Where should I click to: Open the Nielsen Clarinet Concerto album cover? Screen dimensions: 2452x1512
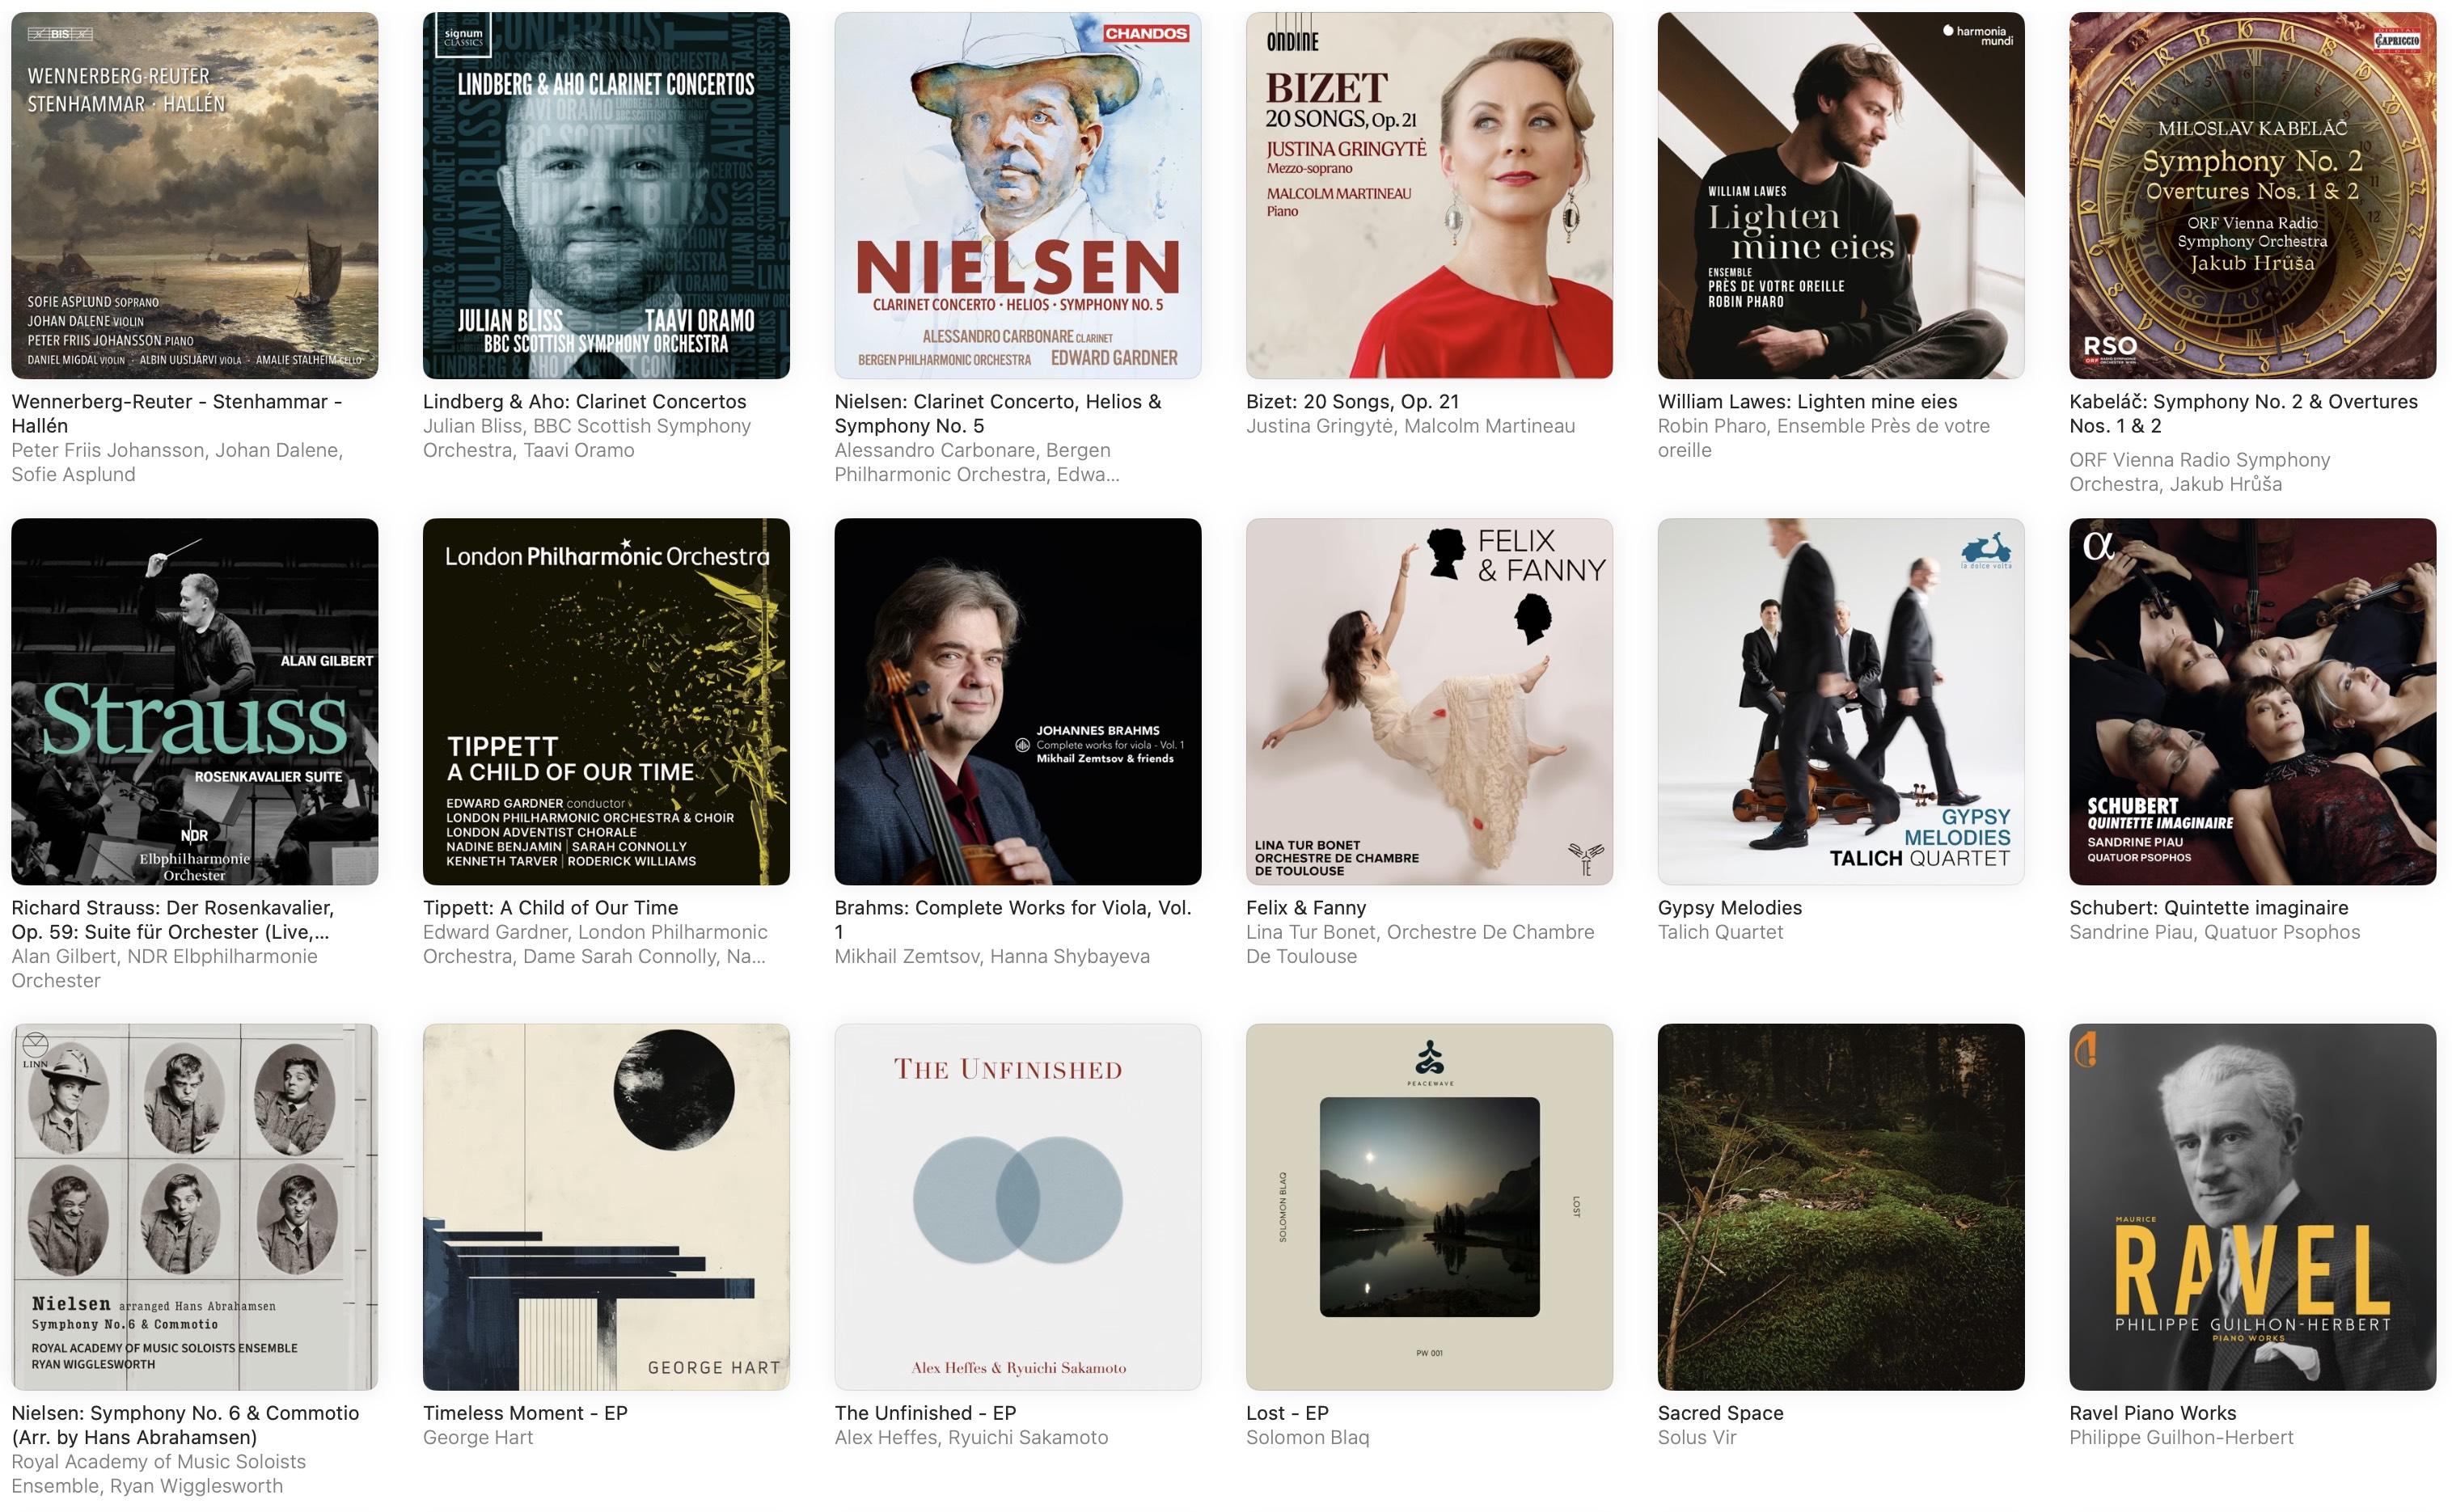(1017, 195)
